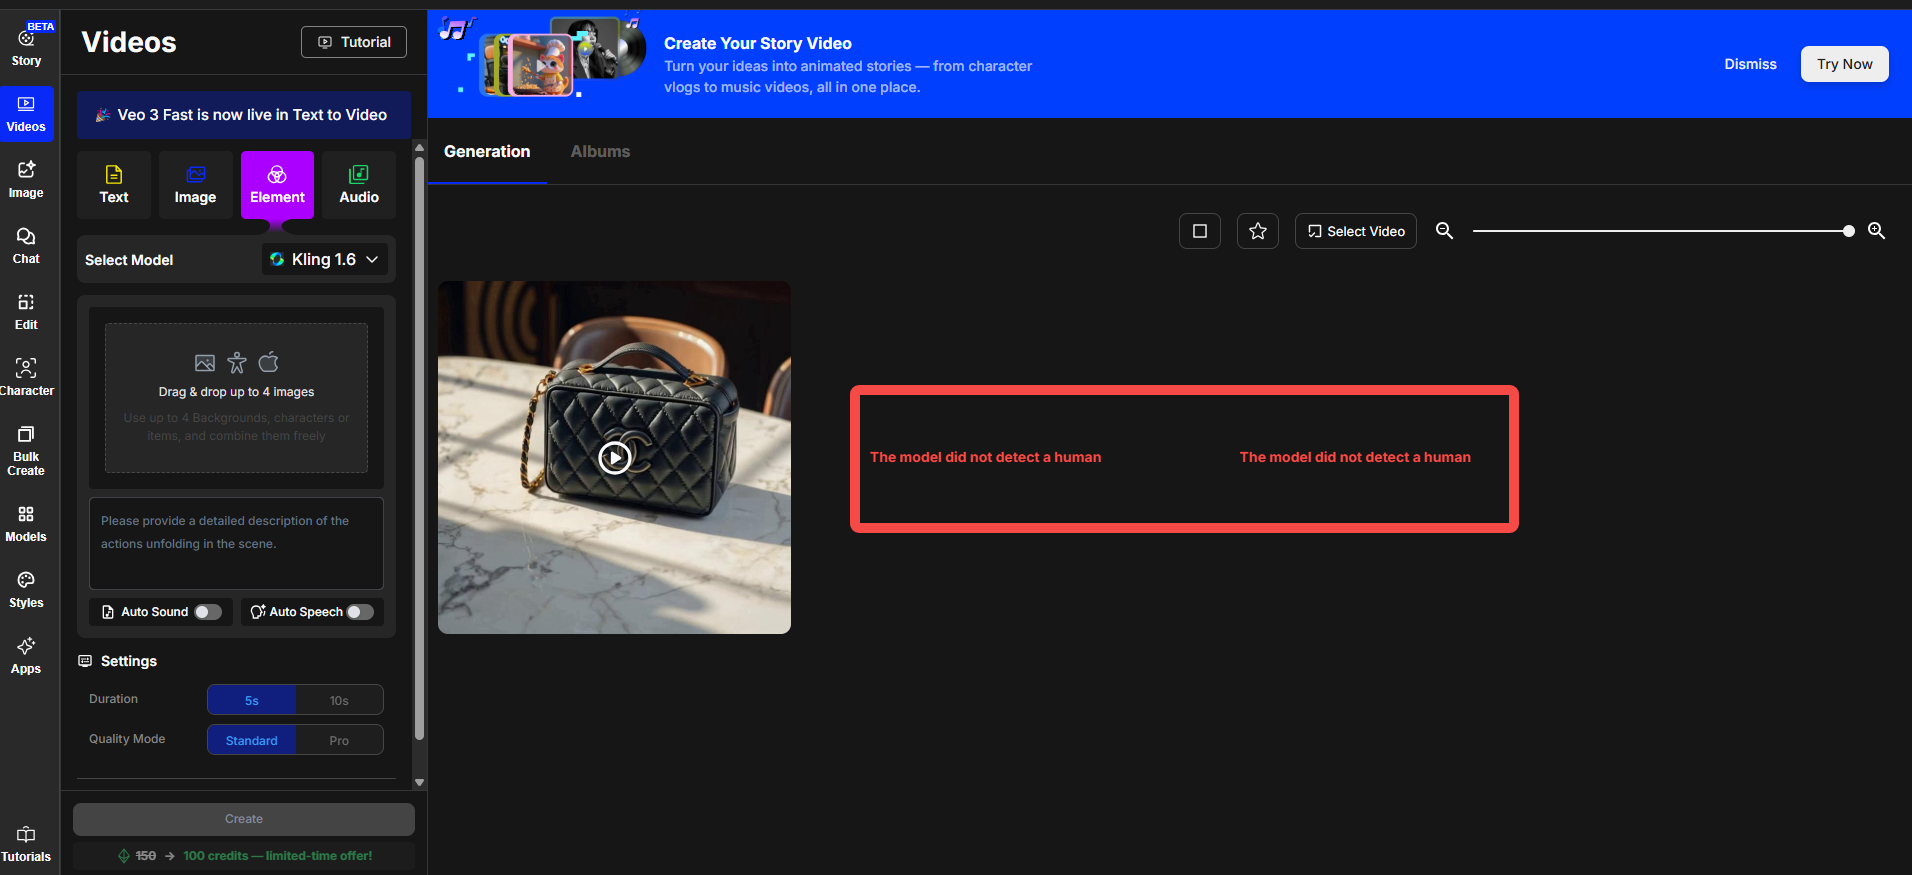Set duration to 10s
The height and width of the screenshot is (875, 1912).
(340, 700)
